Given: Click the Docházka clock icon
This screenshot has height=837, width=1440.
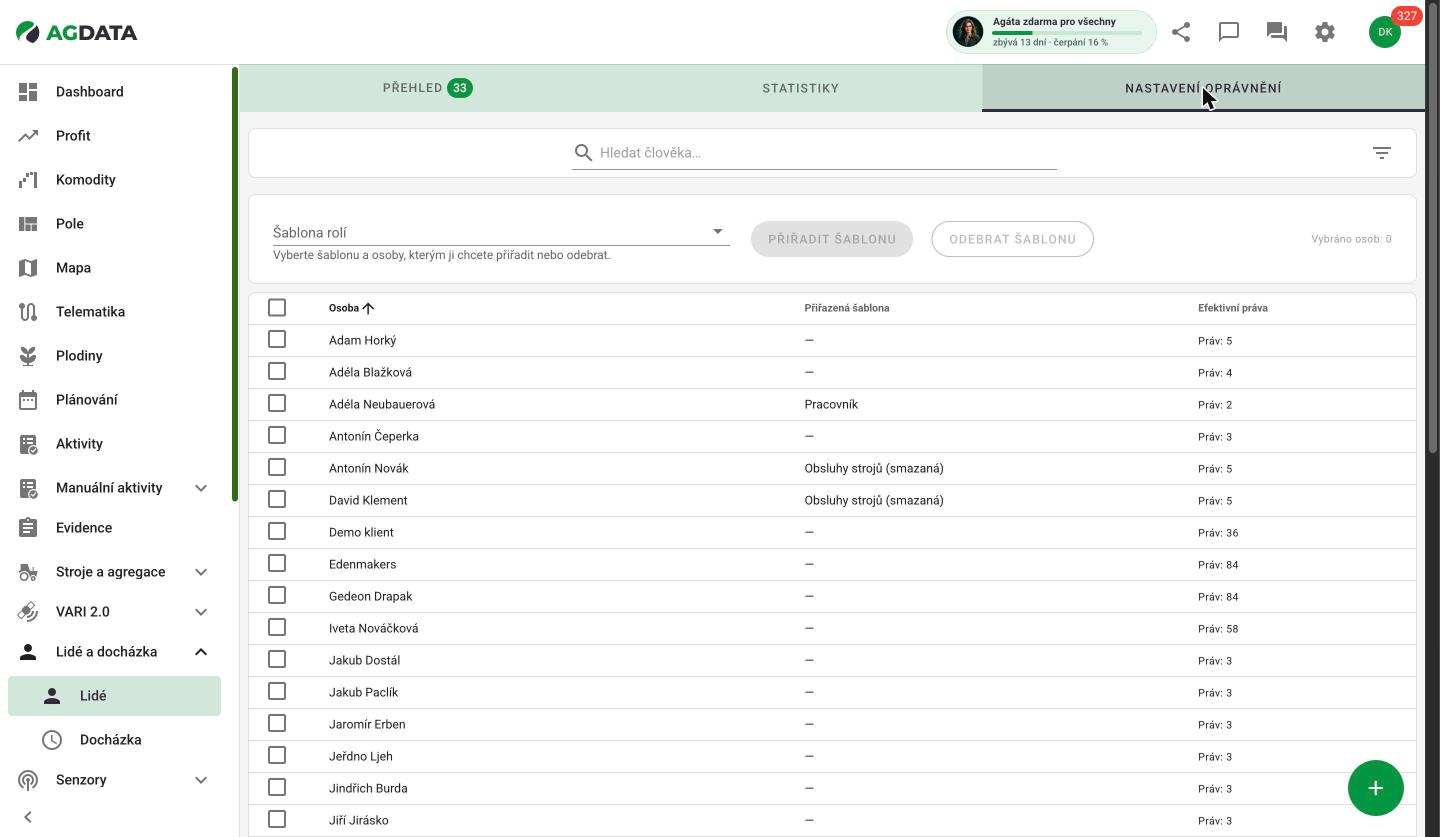Looking at the screenshot, I should (52, 740).
